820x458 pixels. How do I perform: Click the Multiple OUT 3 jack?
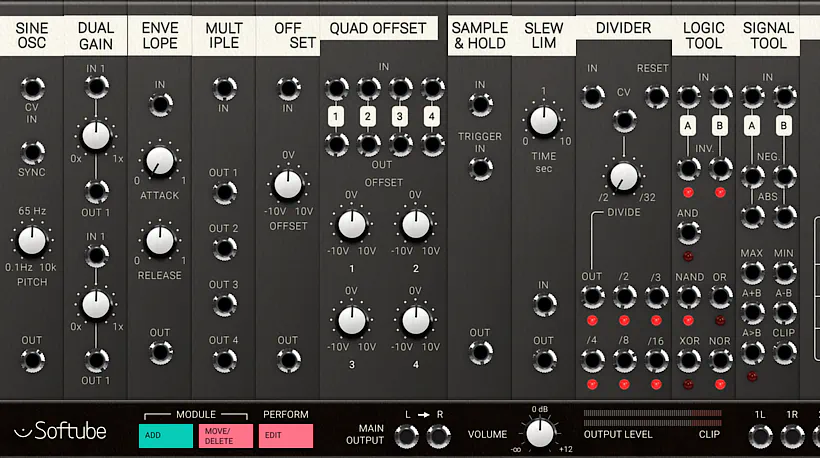pos(224,304)
